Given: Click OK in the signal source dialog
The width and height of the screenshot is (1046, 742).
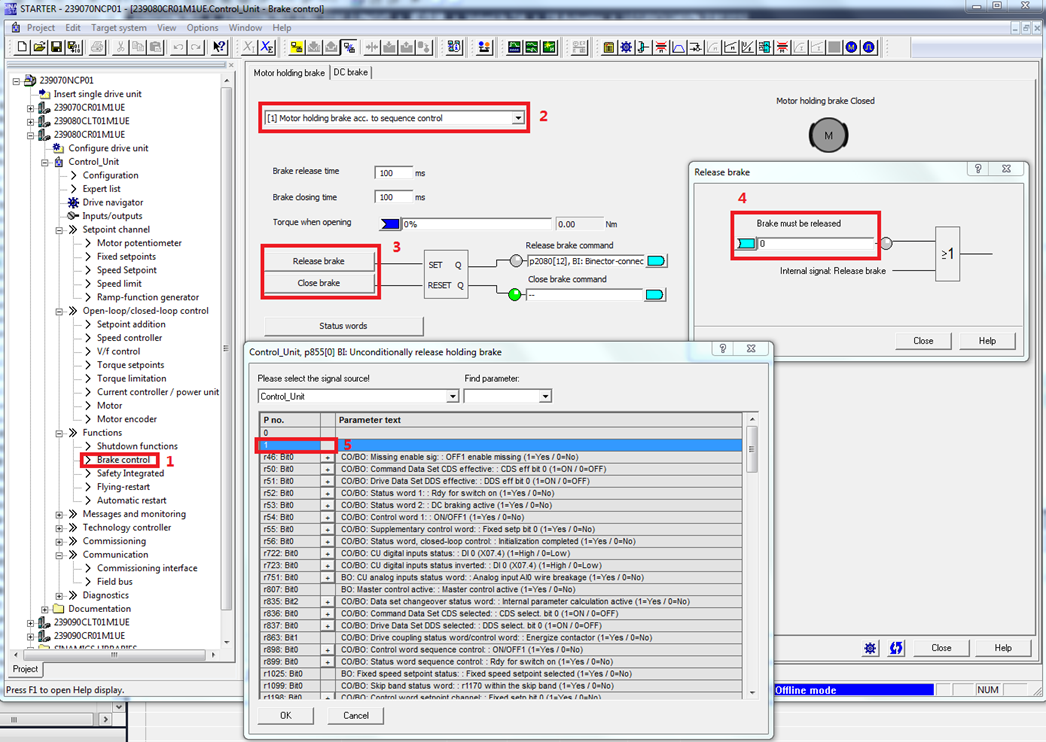Looking at the screenshot, I should pos(285,716).
